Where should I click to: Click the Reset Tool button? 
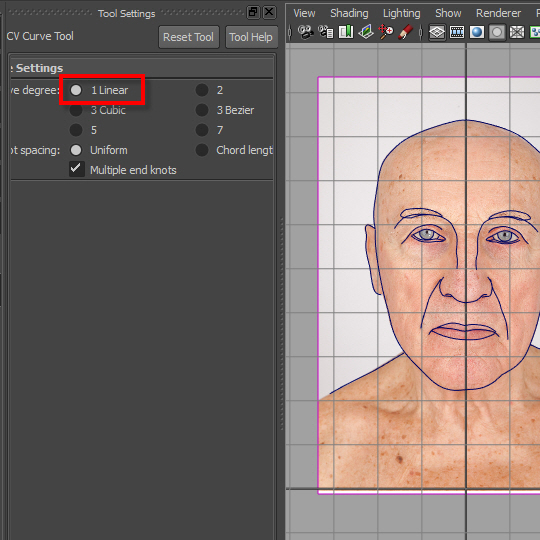coord(189,37)
